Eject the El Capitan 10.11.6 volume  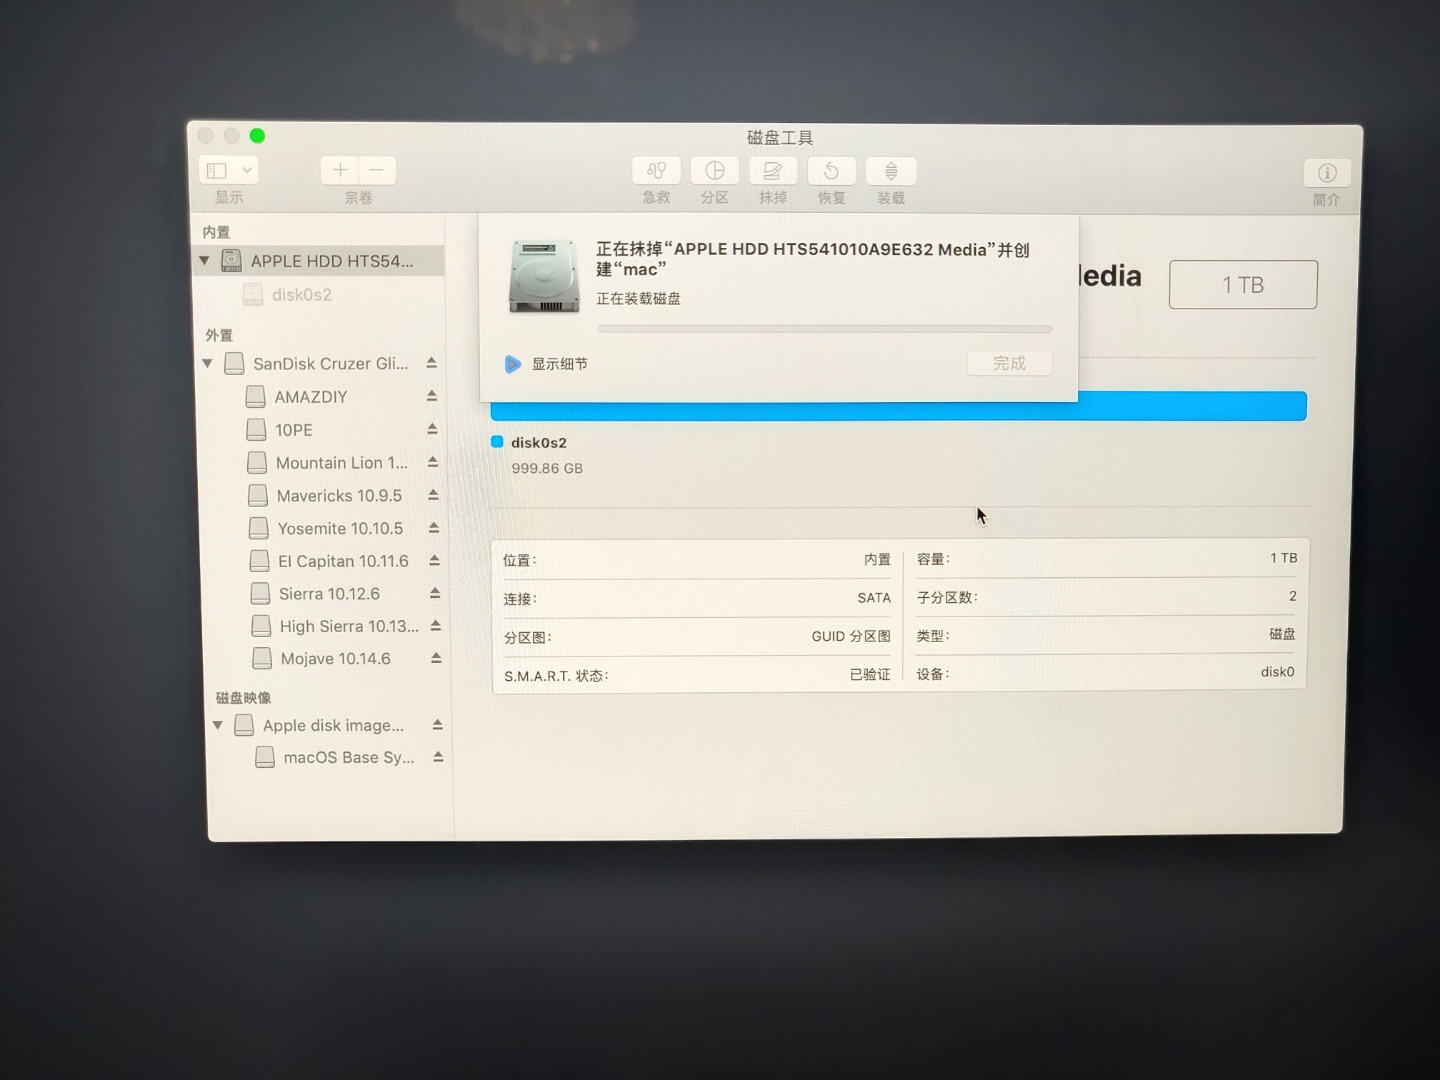(x=434, y=560)
